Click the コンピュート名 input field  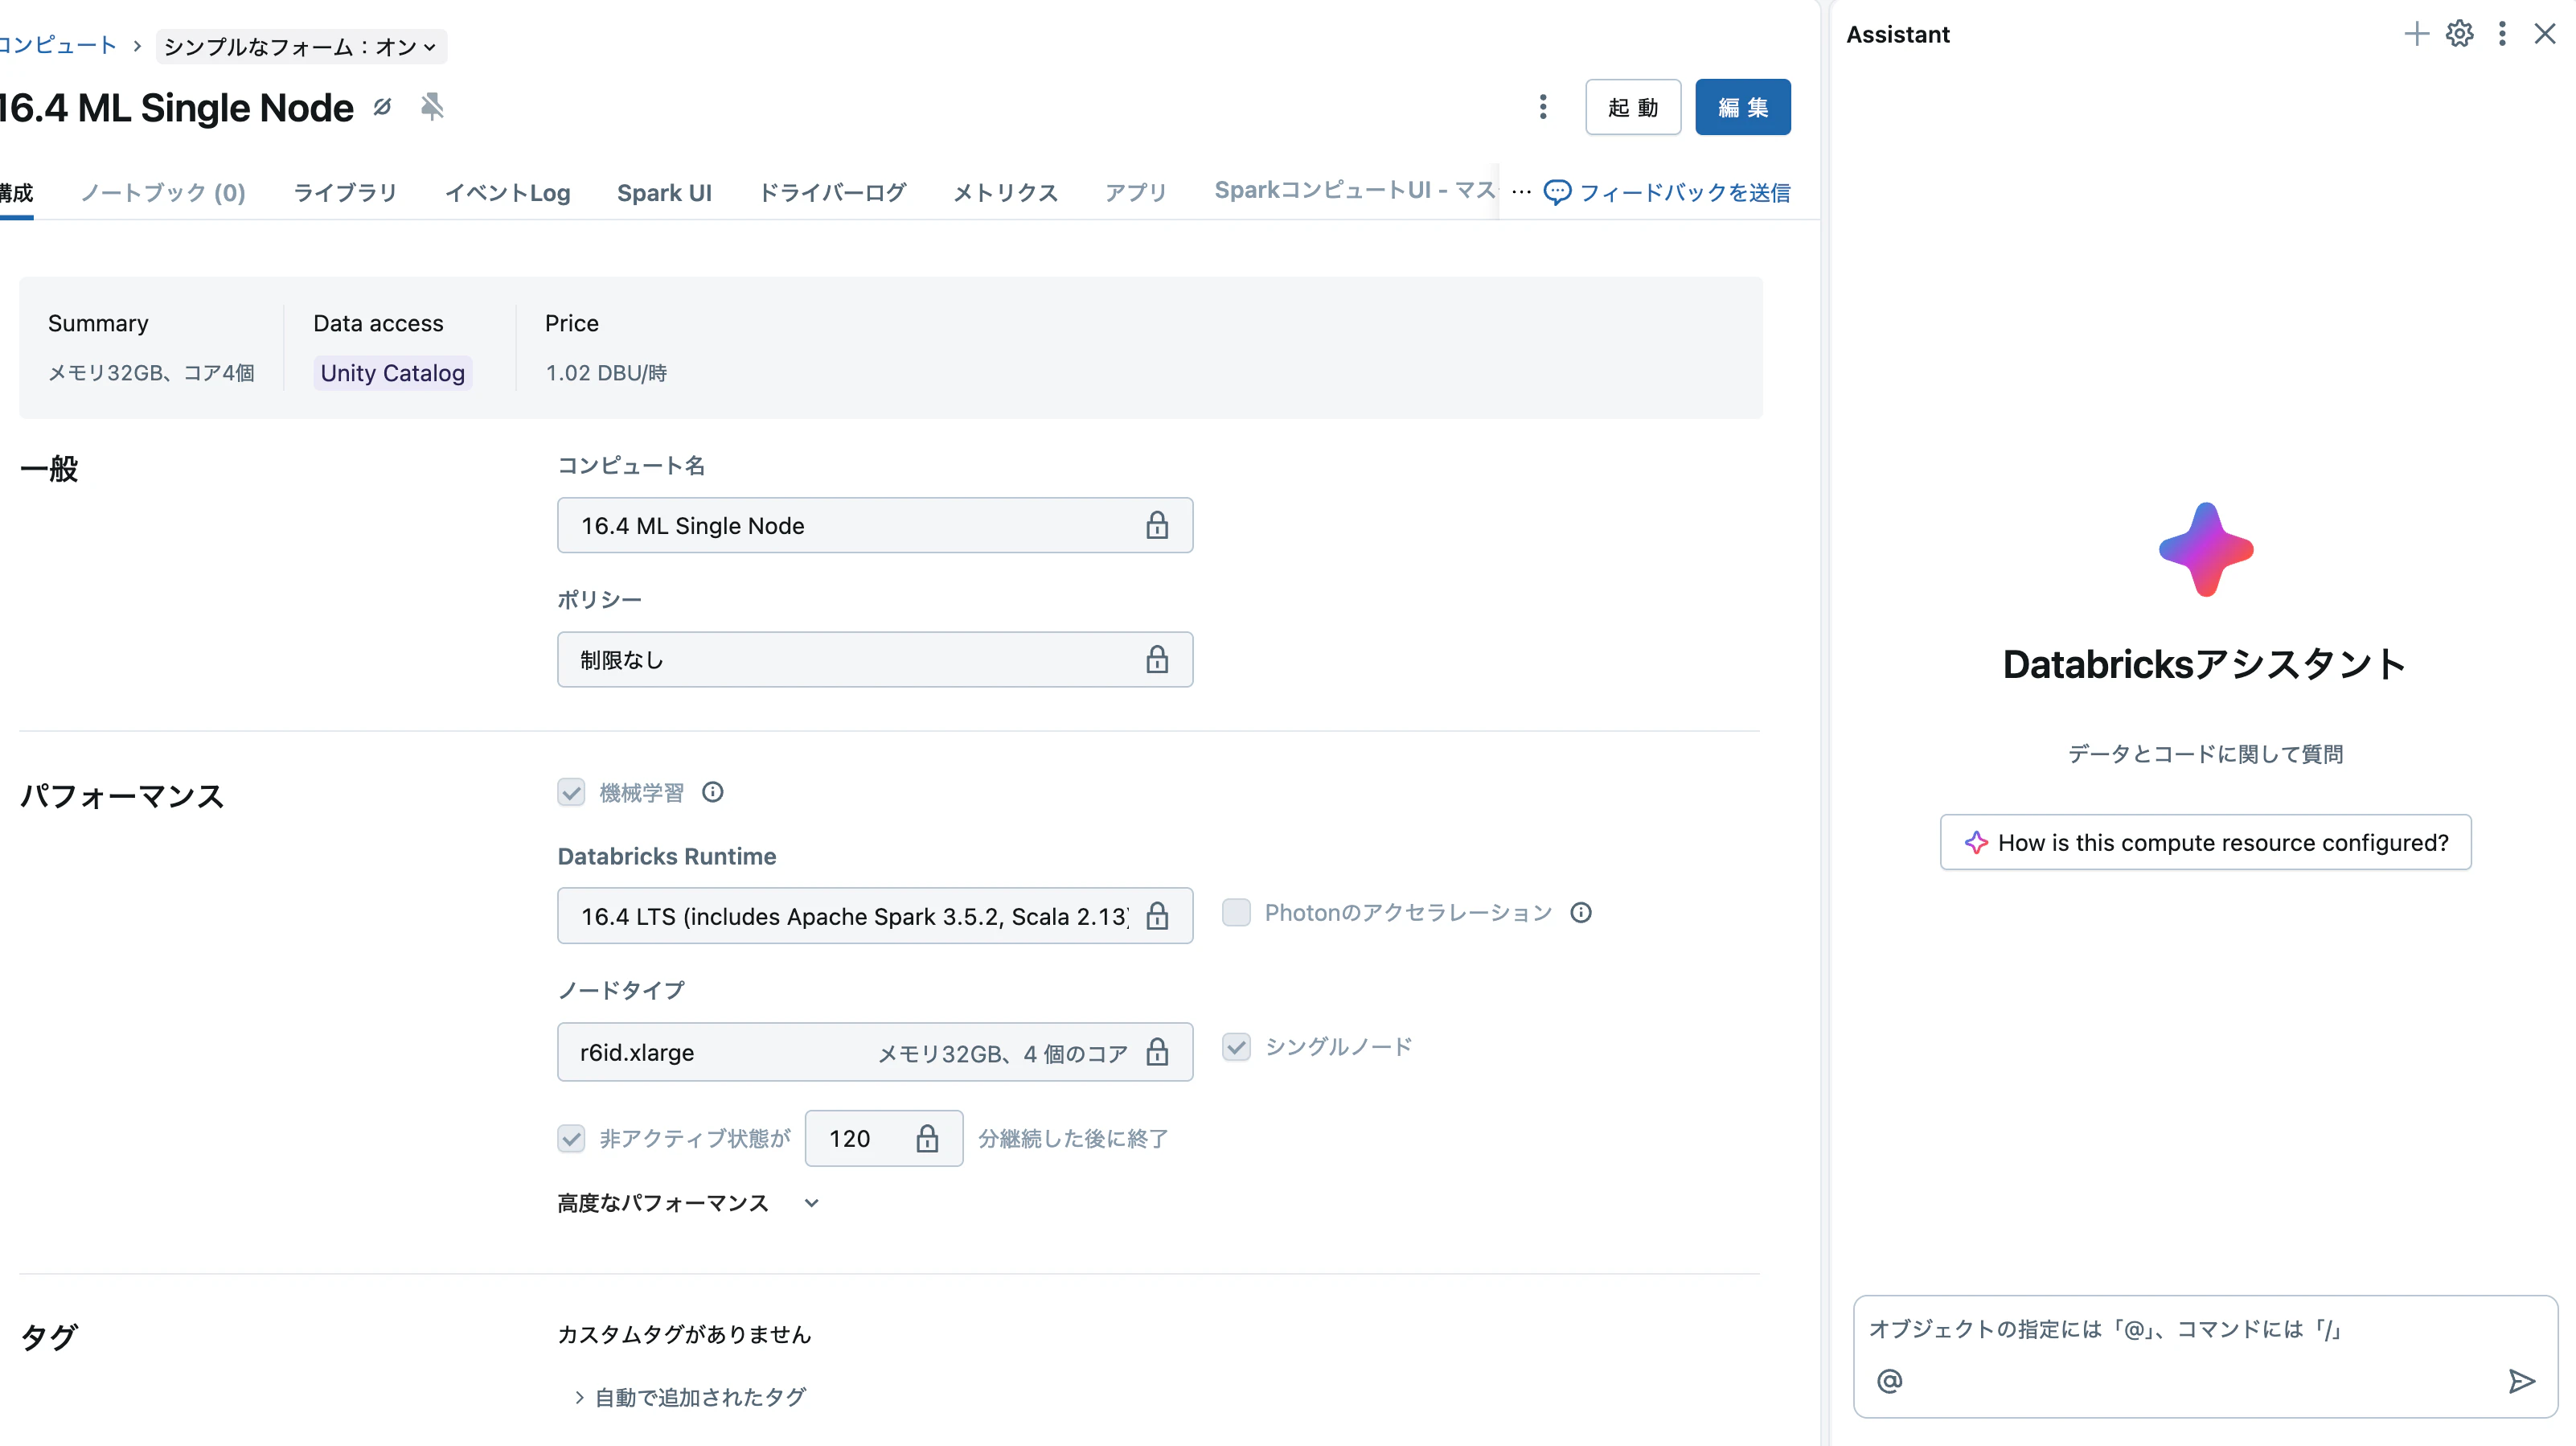pos(875,525)
